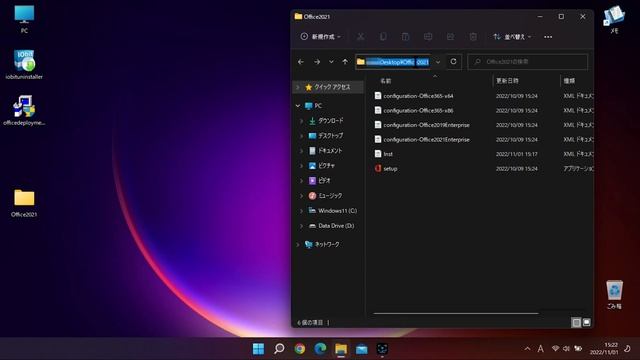This screenshot has height=360, width=640.
Task: Click the Cut toolbar icon in Explorer
Action: 360,37
